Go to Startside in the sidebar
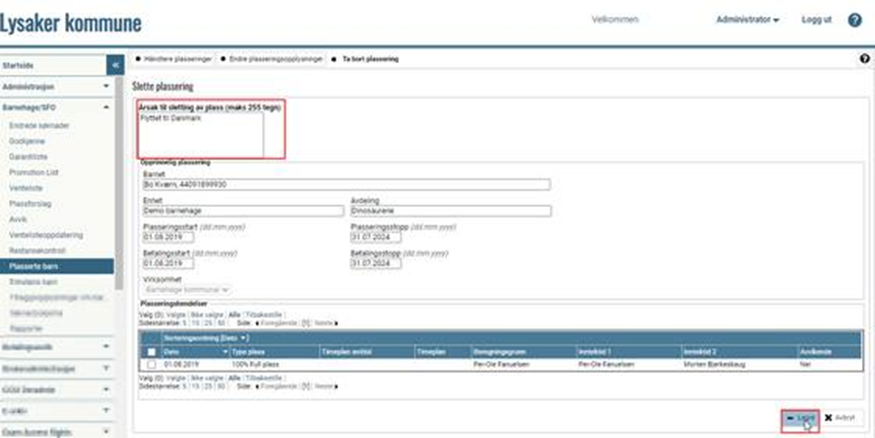 click(22, 64)
